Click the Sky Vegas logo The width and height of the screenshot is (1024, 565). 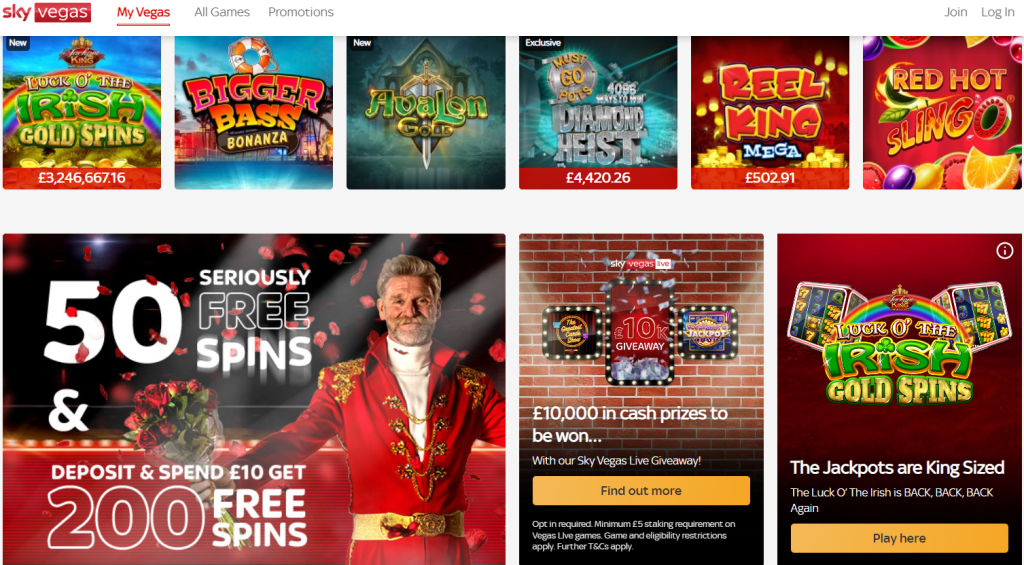point(46,12)
